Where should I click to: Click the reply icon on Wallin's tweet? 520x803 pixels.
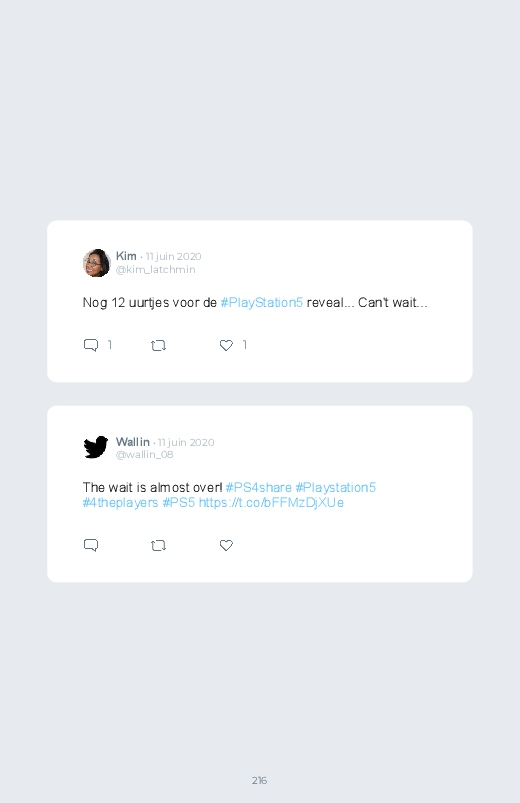tap(91, 545)
